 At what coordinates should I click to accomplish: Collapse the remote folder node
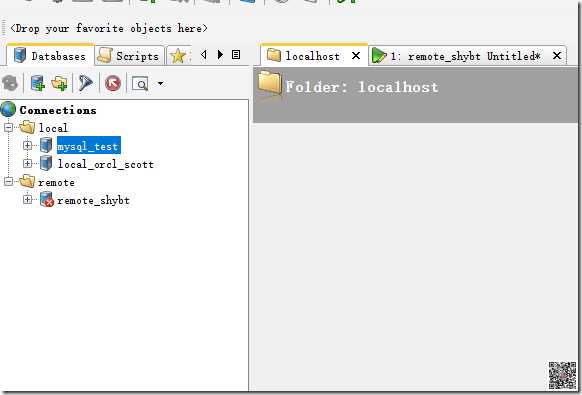(9, 182)
